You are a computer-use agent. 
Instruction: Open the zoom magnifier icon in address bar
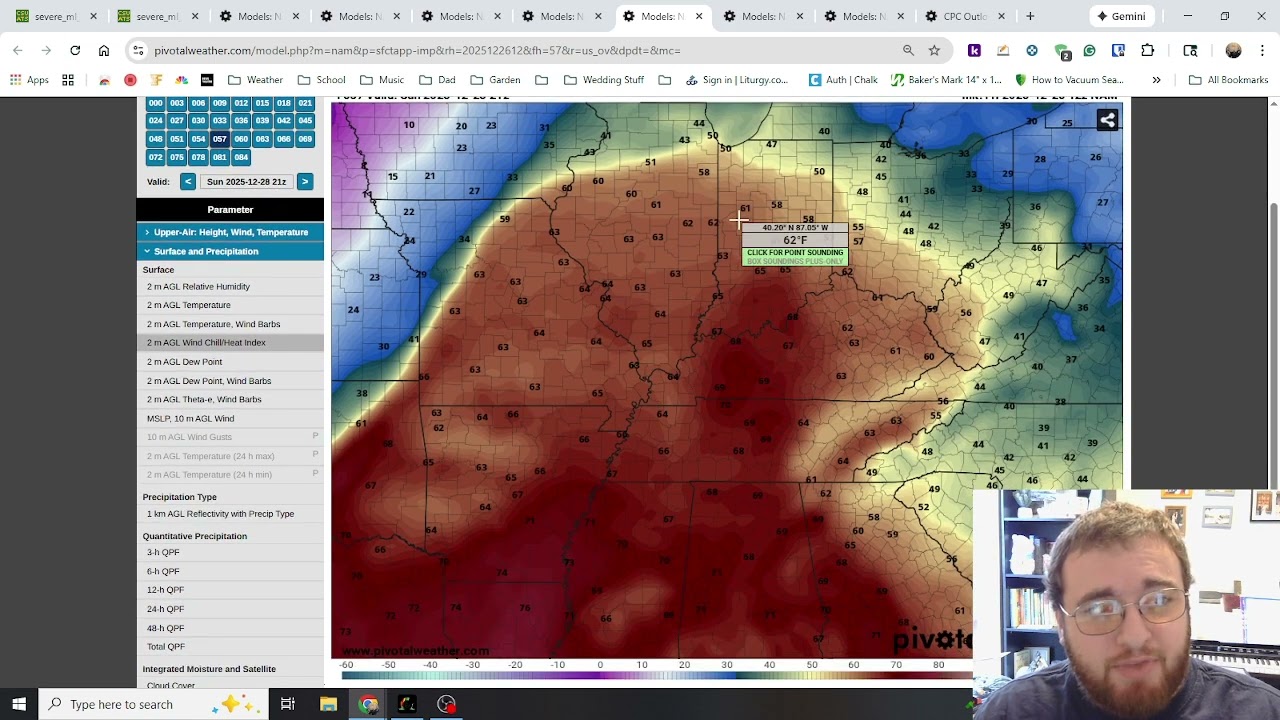coord(908,50)
